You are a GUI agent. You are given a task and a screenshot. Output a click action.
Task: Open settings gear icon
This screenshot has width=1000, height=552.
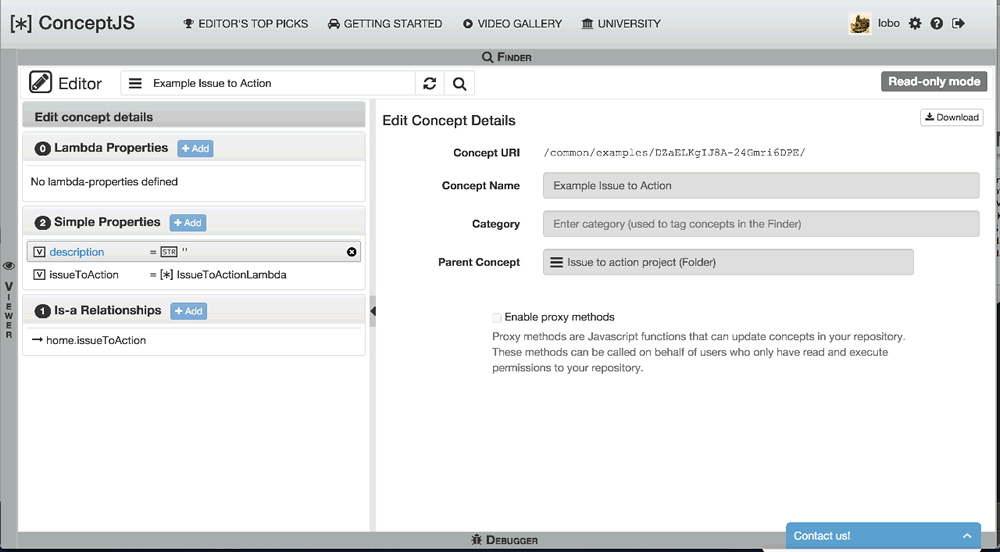[x=915, y=24]
